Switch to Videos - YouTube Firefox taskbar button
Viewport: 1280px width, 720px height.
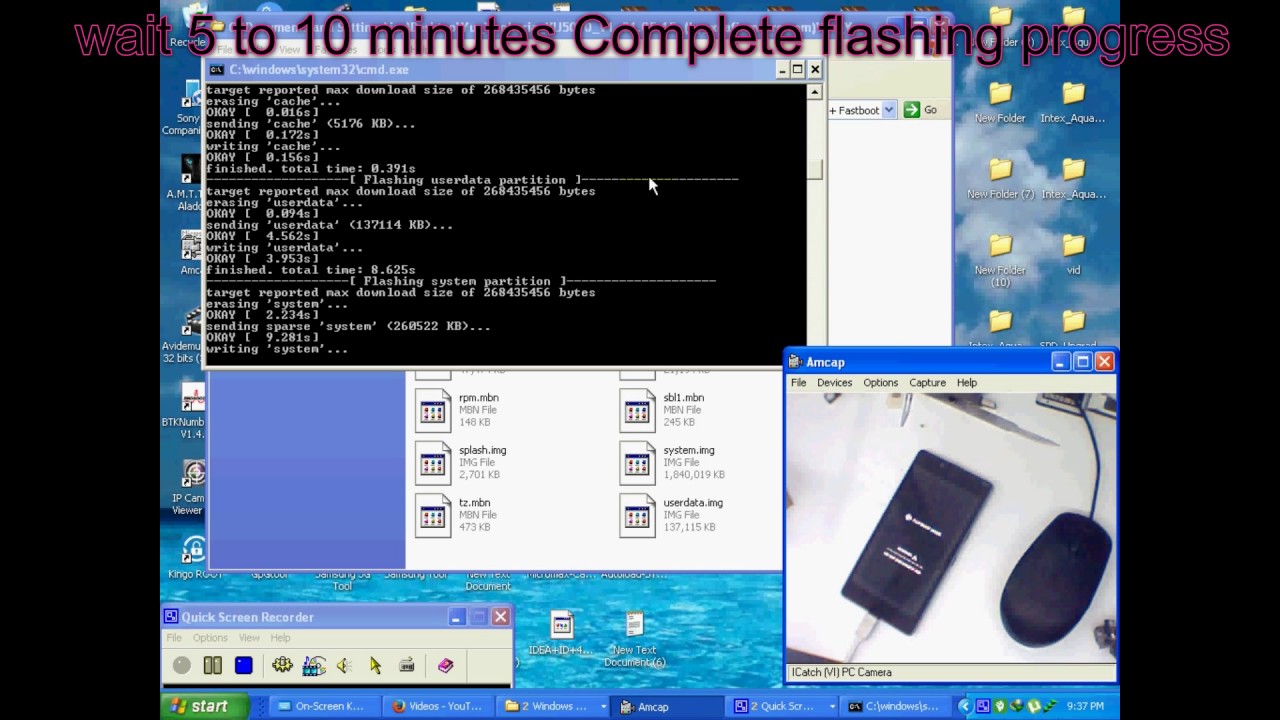pyautogui.click(x=440, y=706)
